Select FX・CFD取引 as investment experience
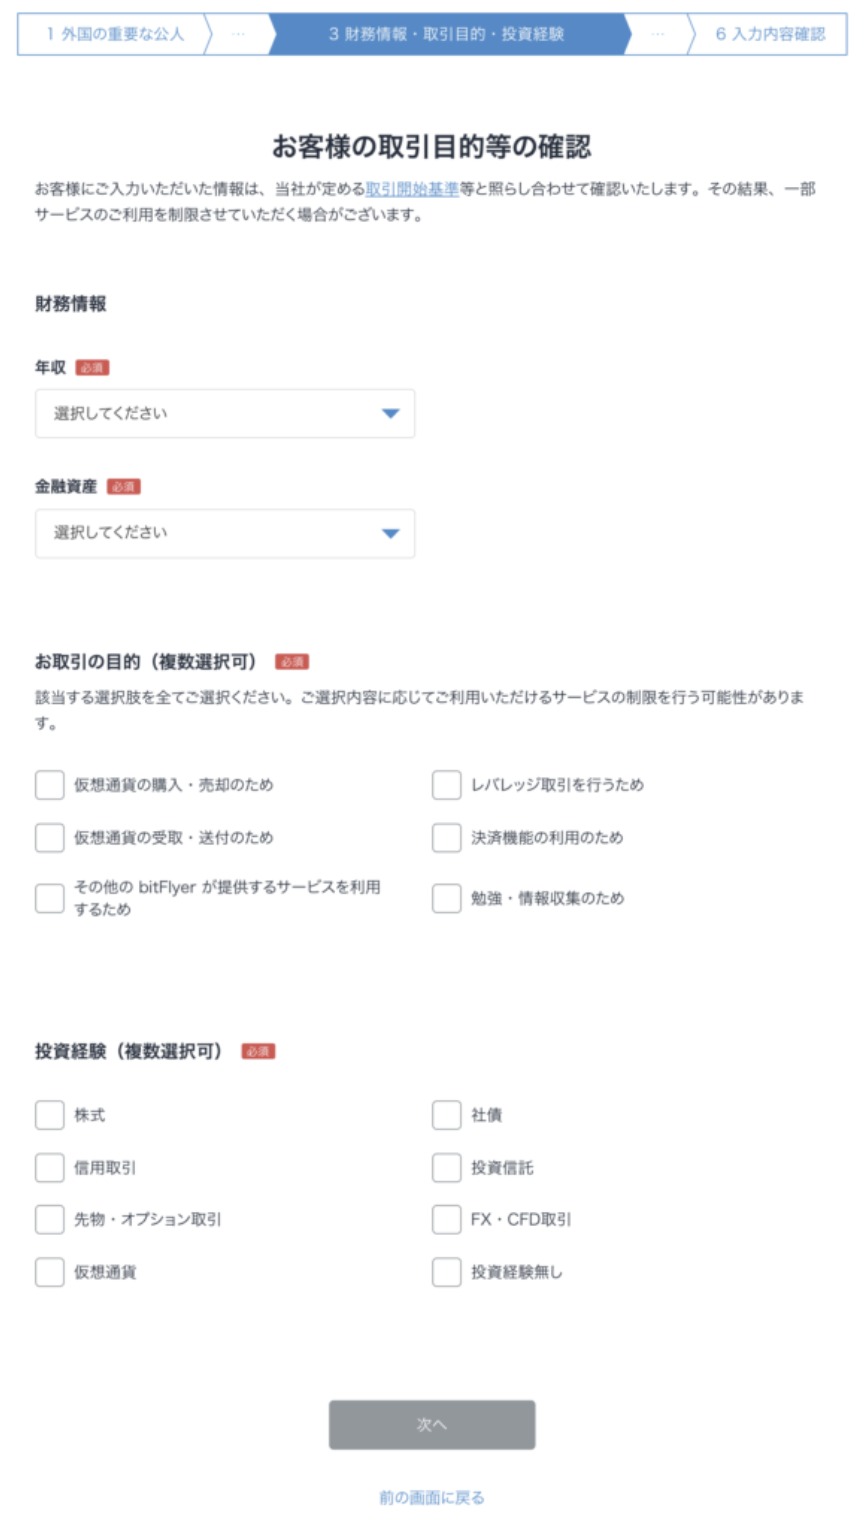Image resolution: width=866 pixels, height=1524 pixels. [x=445, y=1219]
